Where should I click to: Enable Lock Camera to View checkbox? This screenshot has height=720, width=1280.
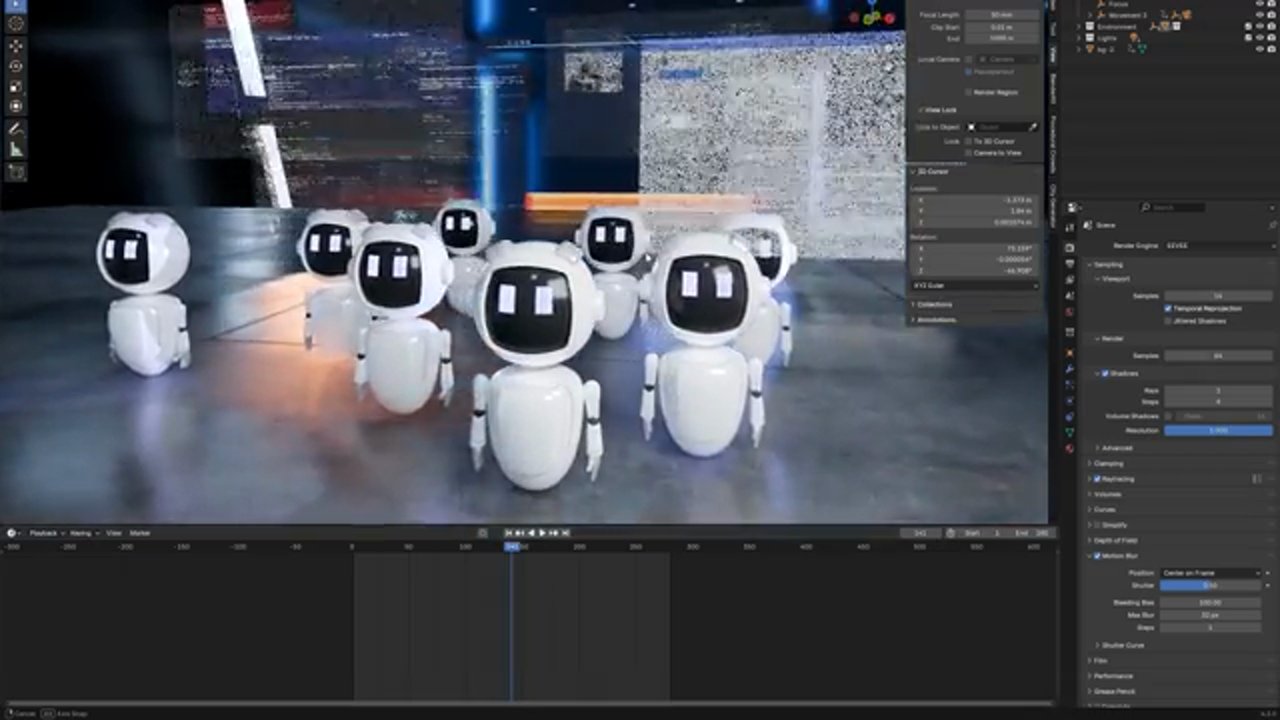968,153
